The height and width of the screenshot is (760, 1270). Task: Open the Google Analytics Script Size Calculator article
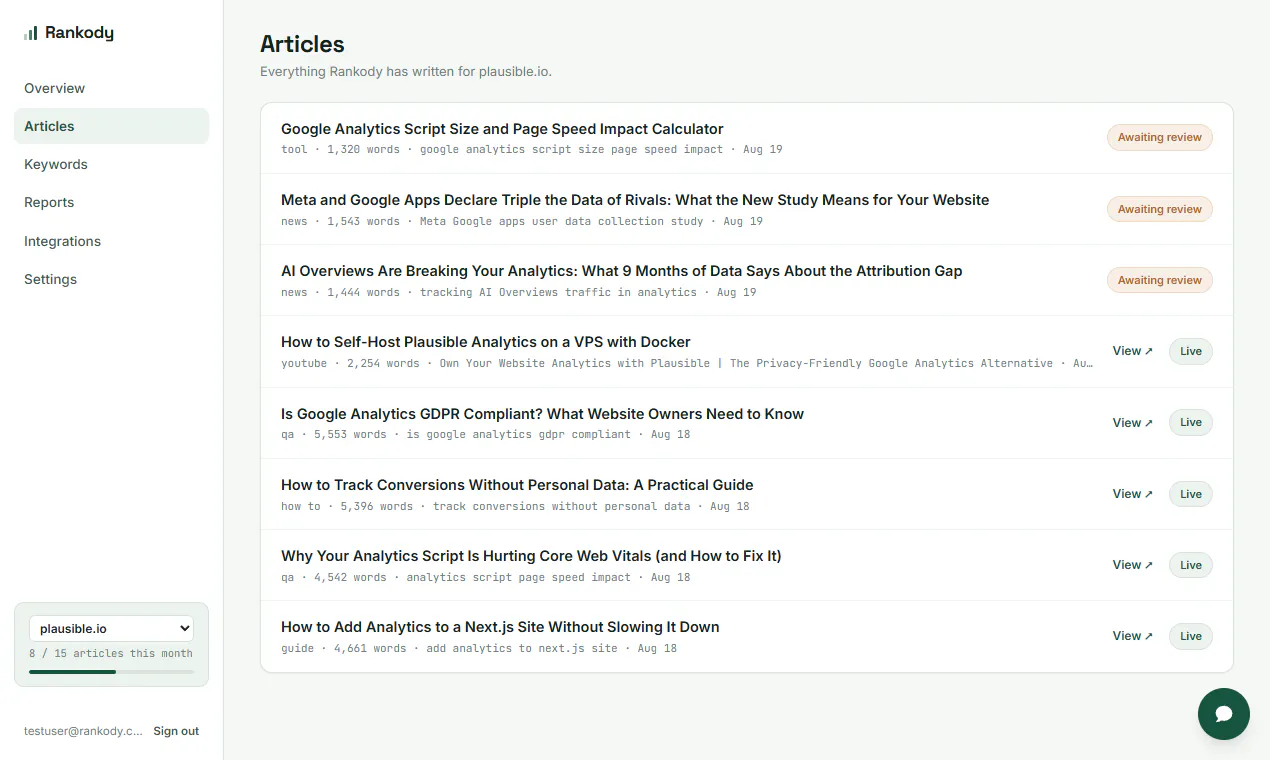point(502,129)
